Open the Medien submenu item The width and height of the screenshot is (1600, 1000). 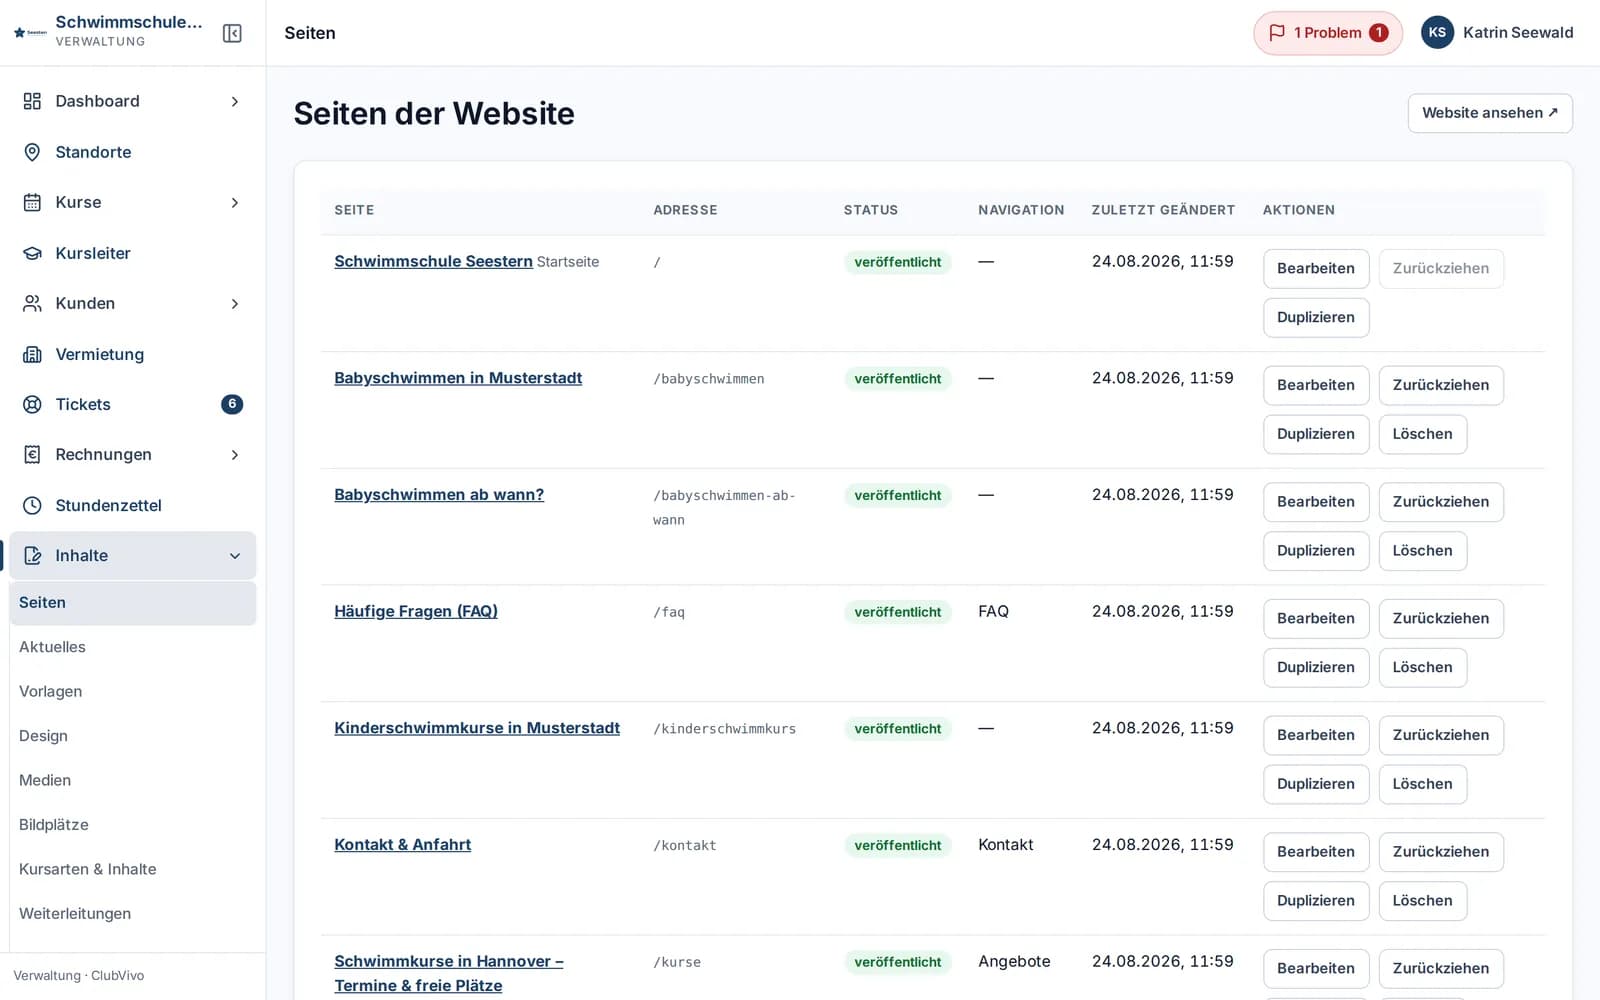(x=133, y=780)
